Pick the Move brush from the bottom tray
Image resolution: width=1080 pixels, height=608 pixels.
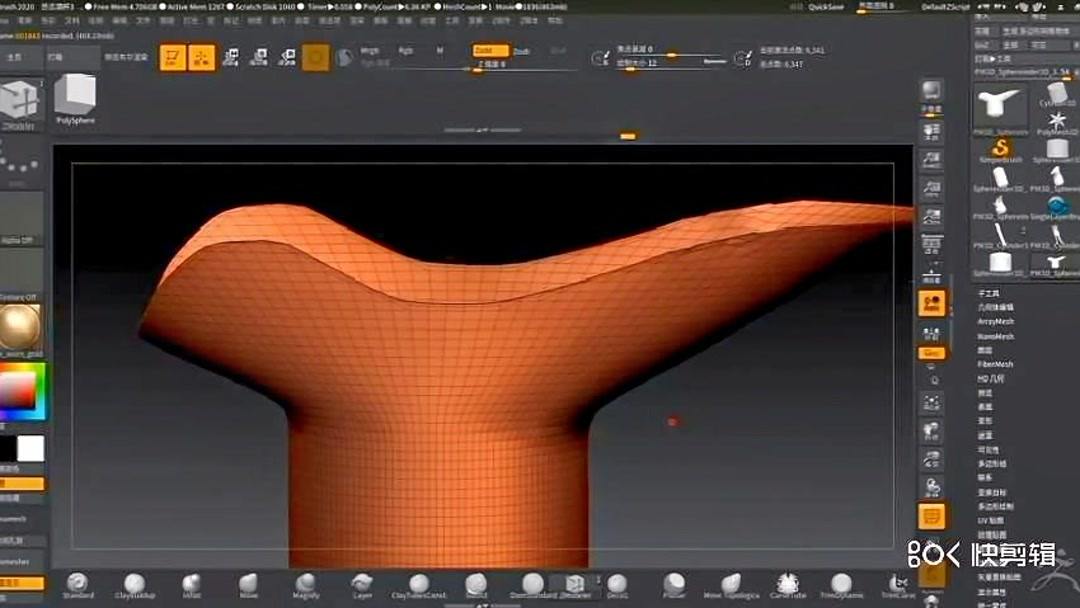(x=247, y=583)
